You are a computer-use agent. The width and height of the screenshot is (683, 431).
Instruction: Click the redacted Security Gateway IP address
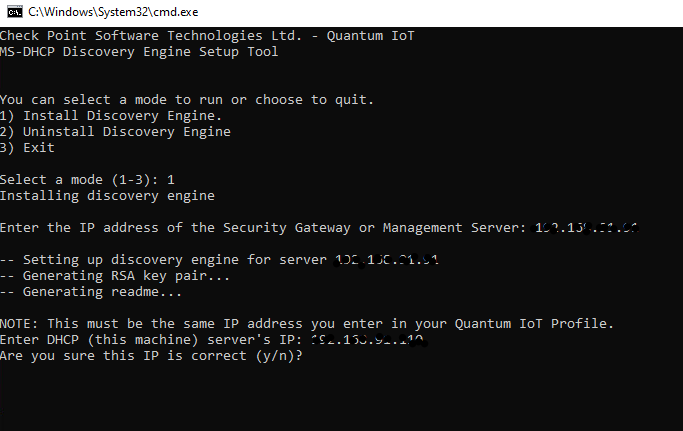point(586,227)
